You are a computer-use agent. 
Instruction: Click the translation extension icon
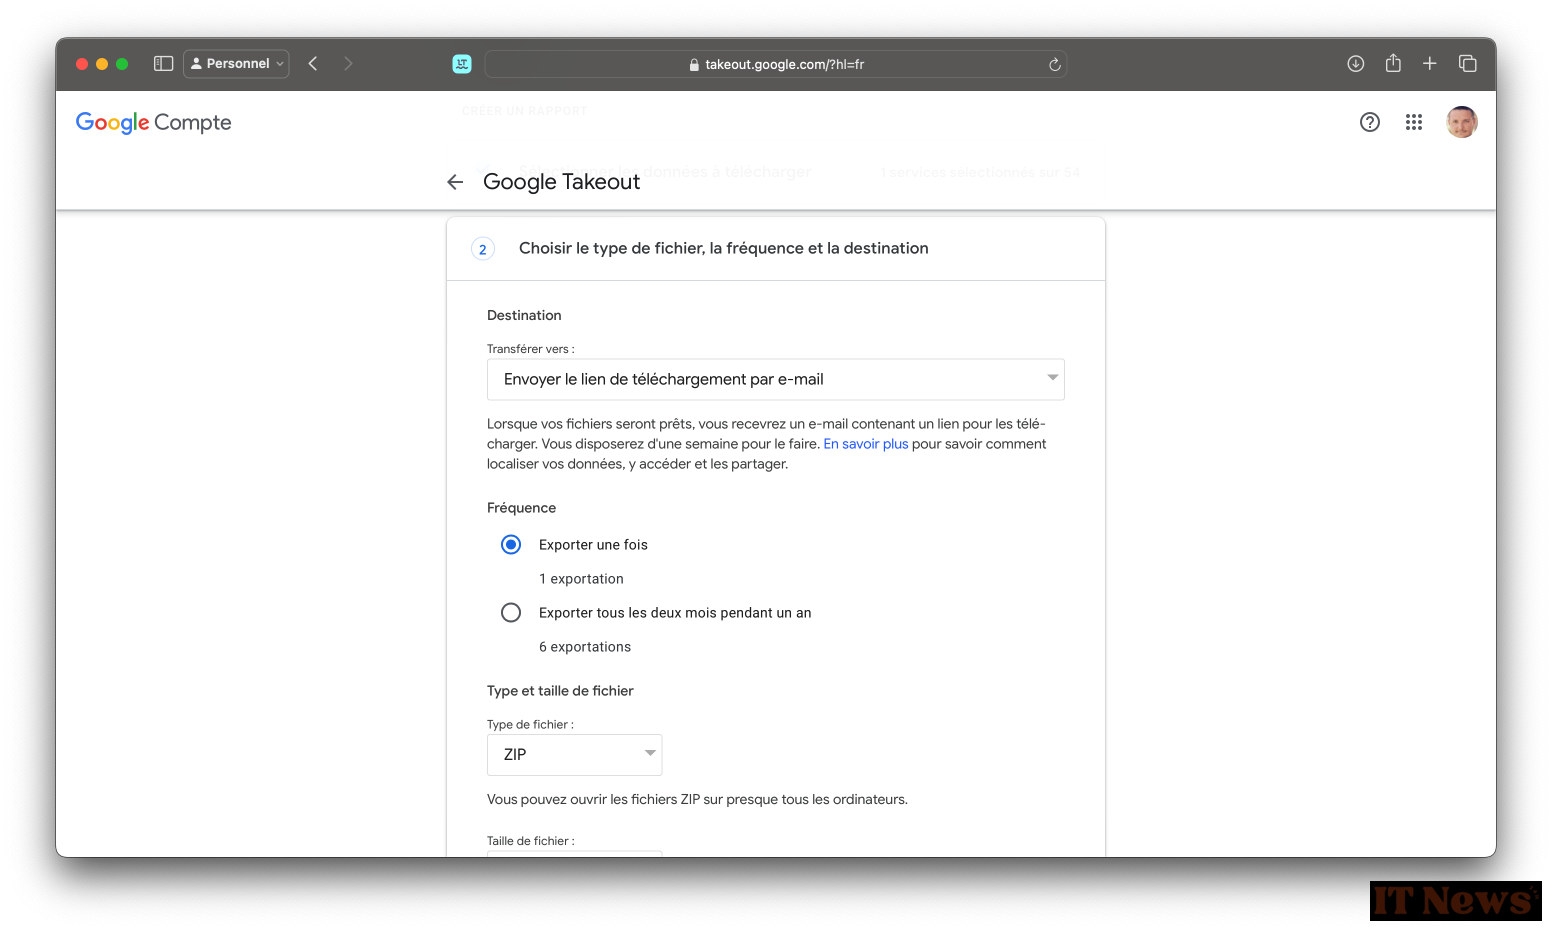[462, 64]
